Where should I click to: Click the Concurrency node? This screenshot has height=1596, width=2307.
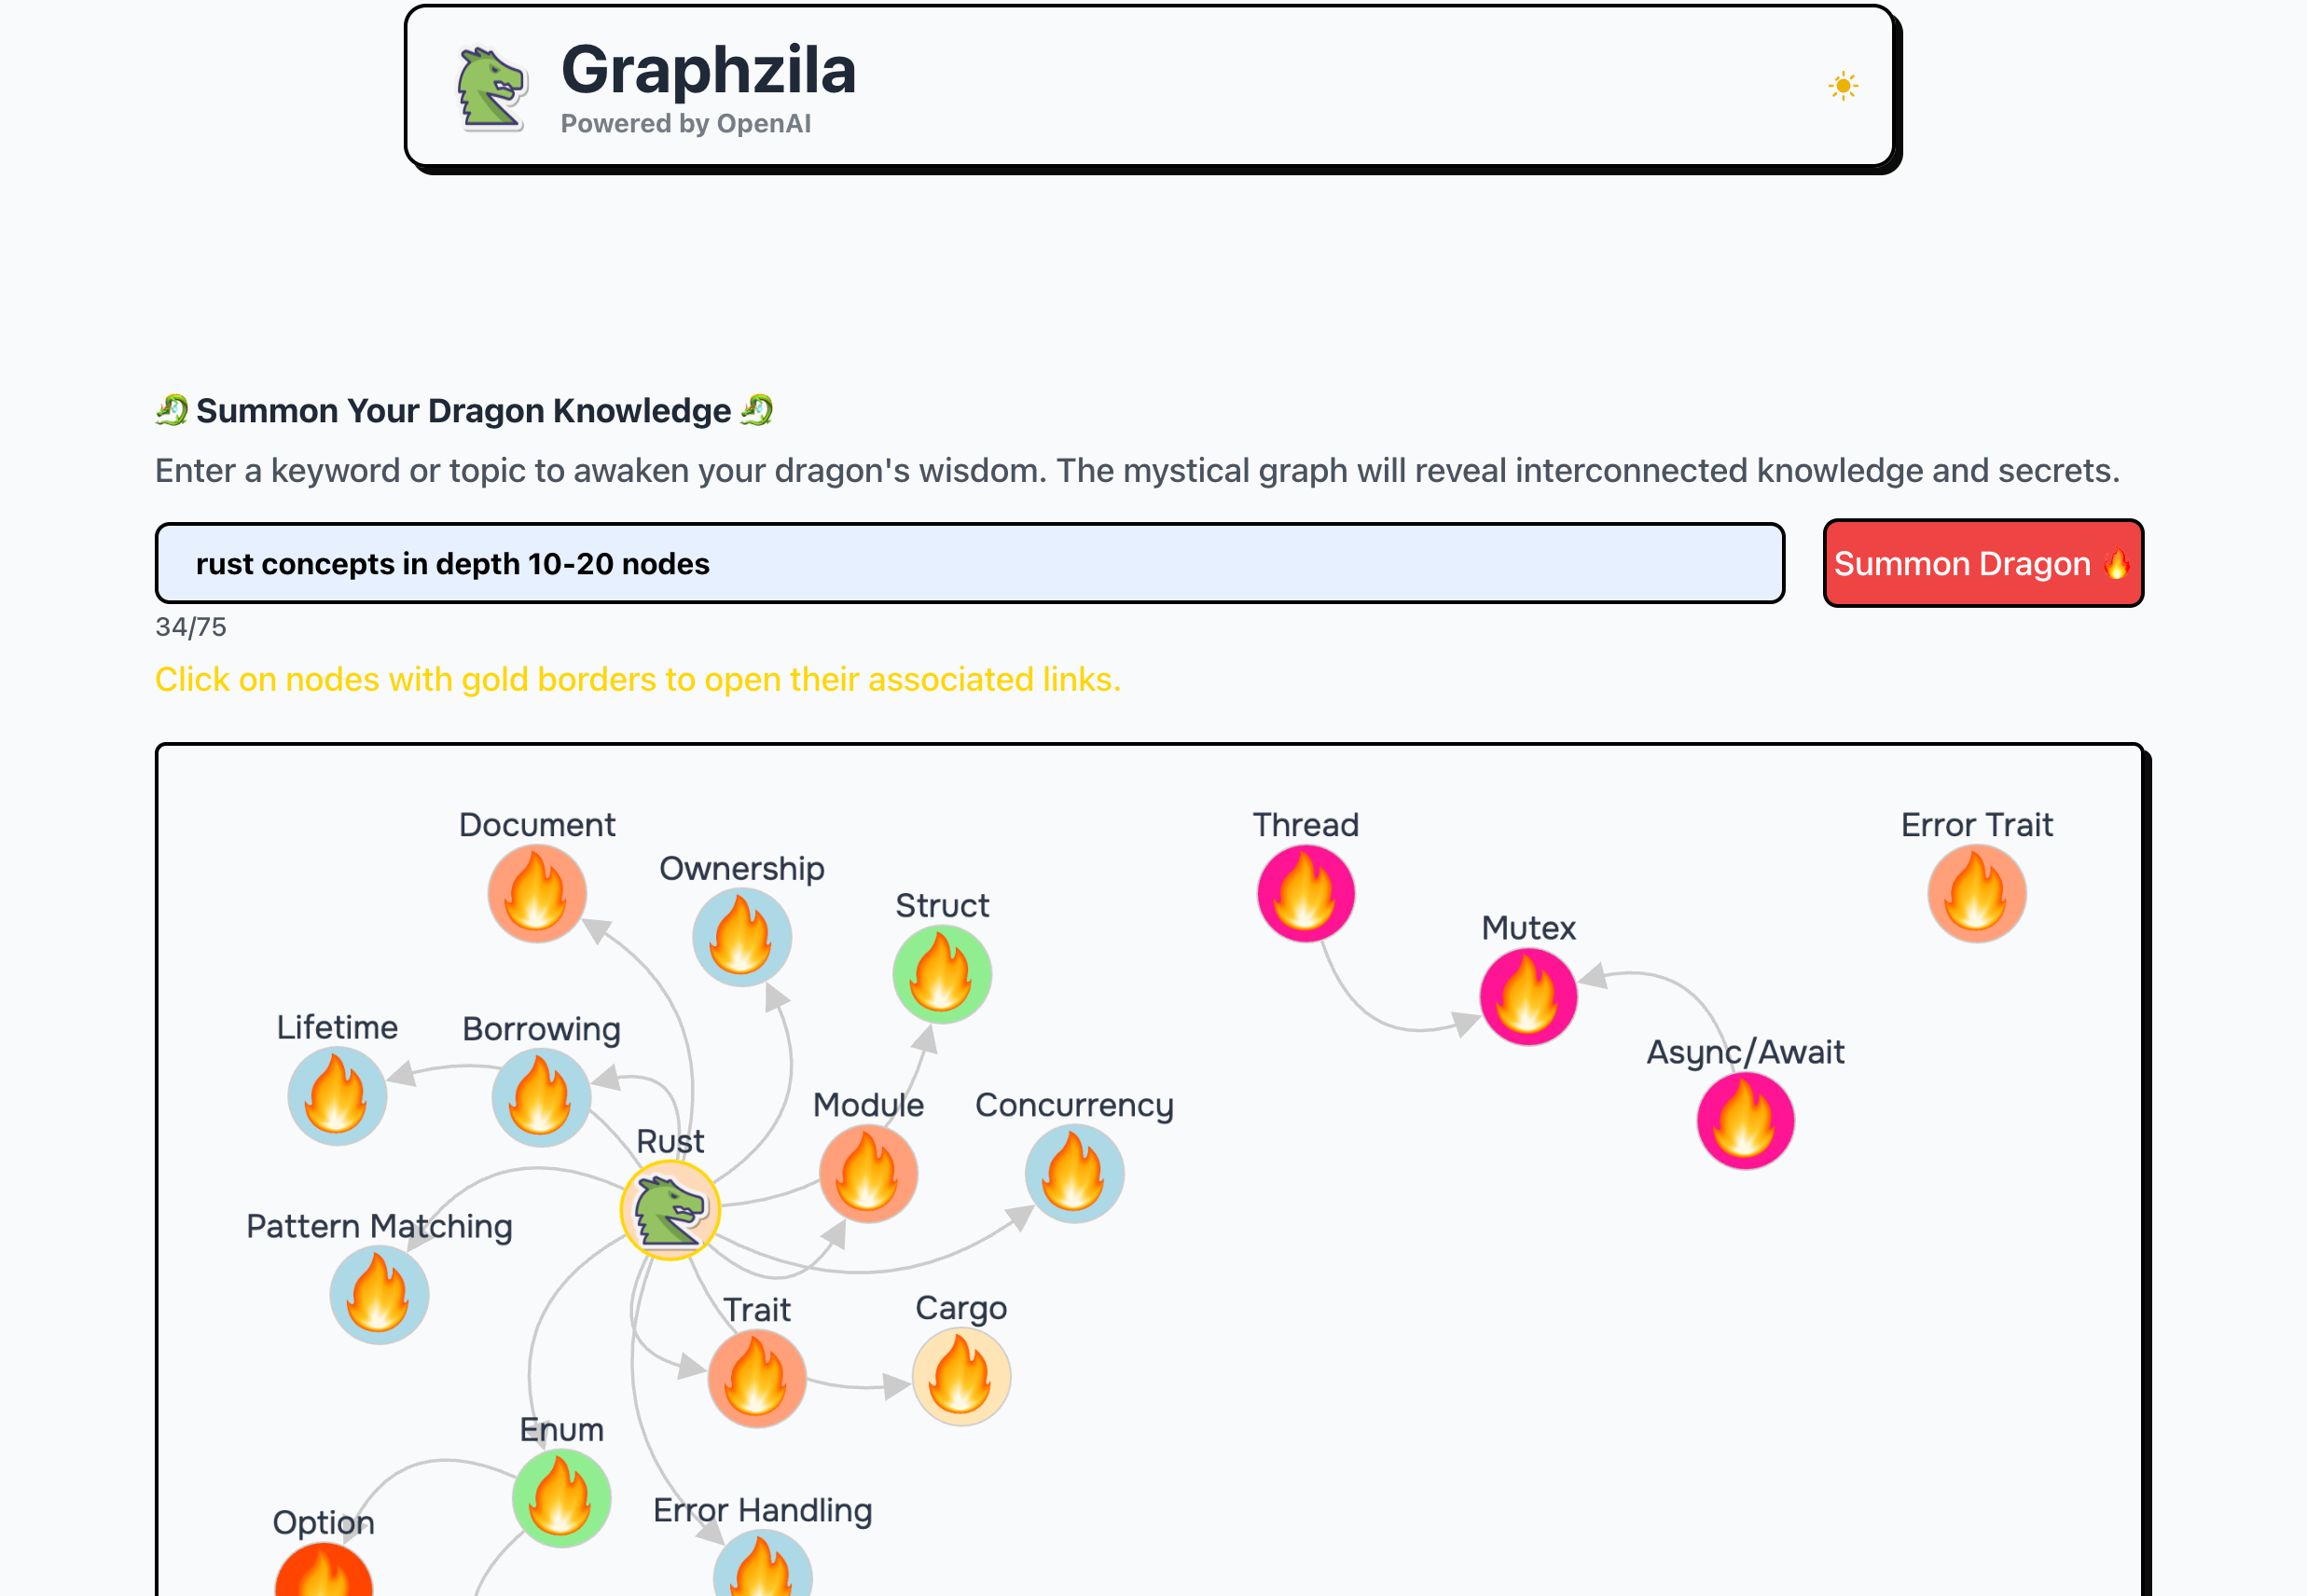pyautogui.click(x=1073, y=1173)
